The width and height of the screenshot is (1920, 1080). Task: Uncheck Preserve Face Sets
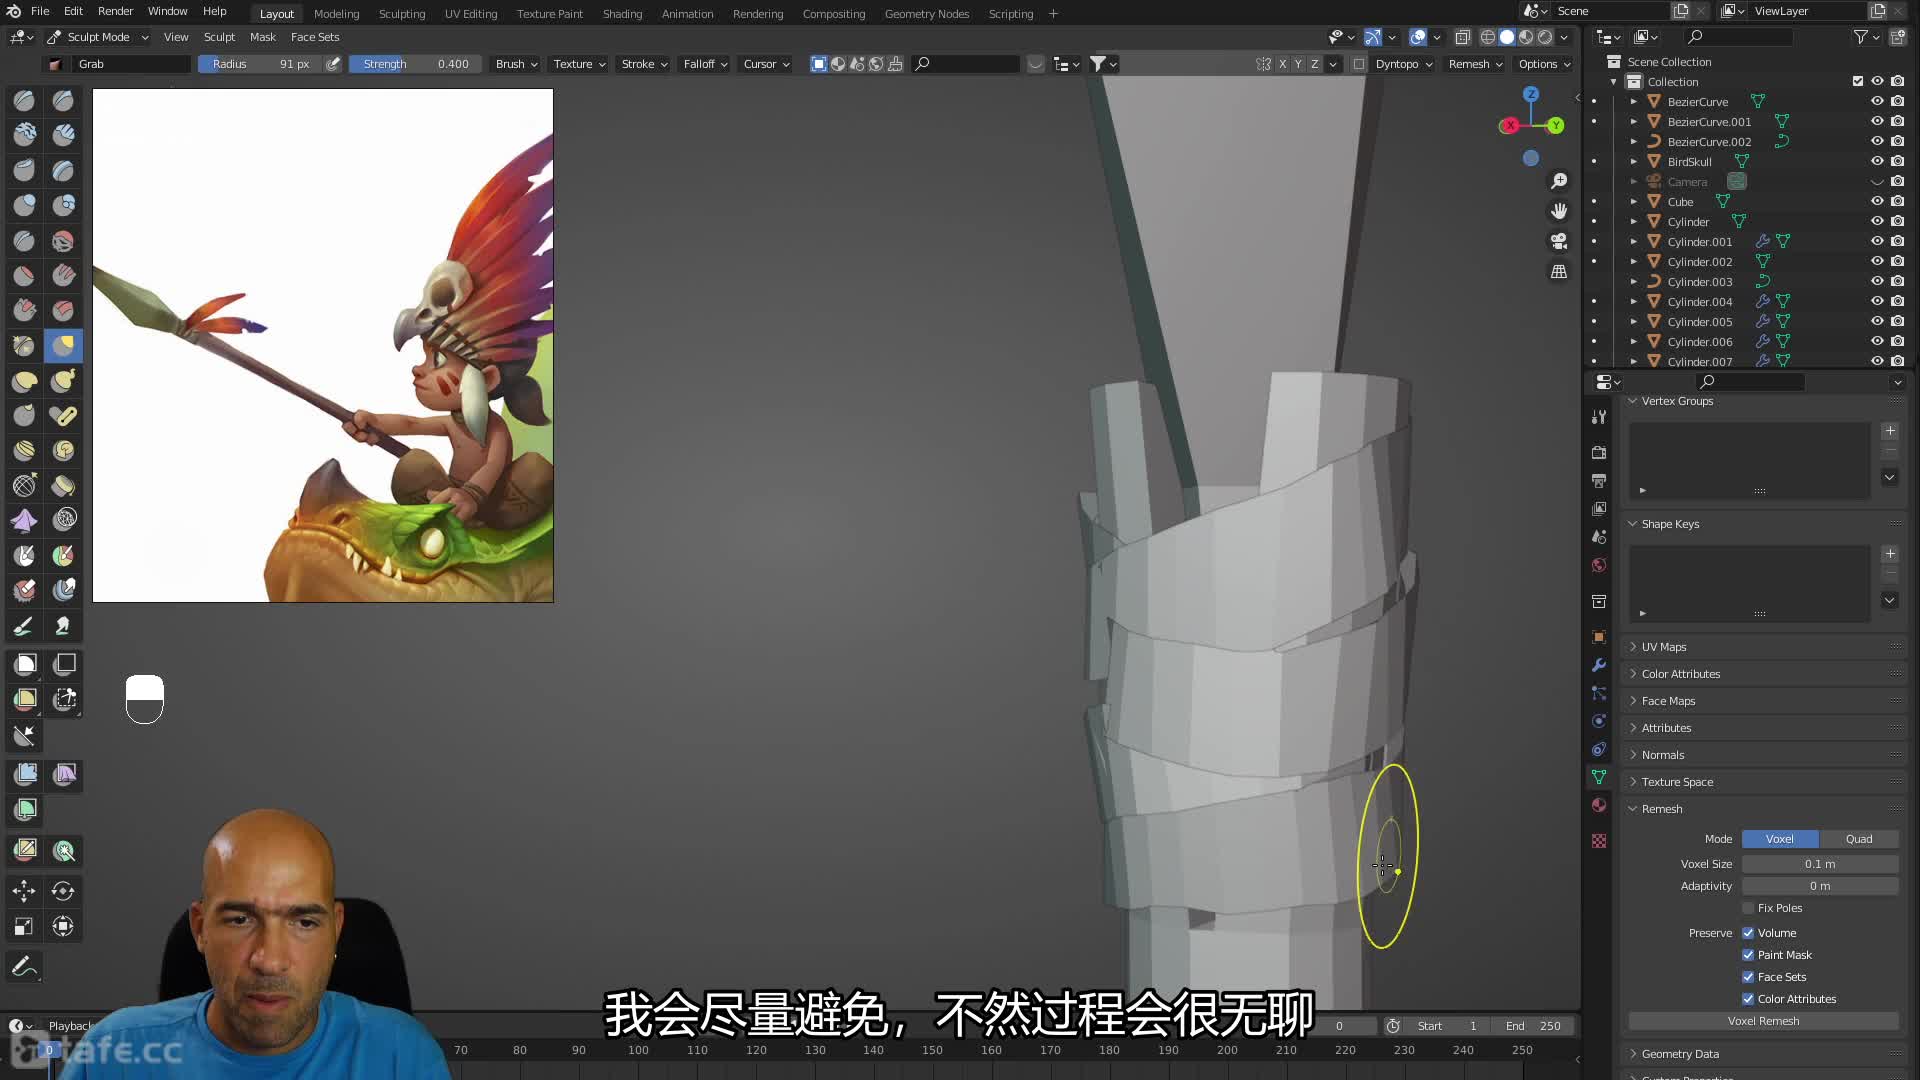pyautogui.click(x=1748, y=977)
